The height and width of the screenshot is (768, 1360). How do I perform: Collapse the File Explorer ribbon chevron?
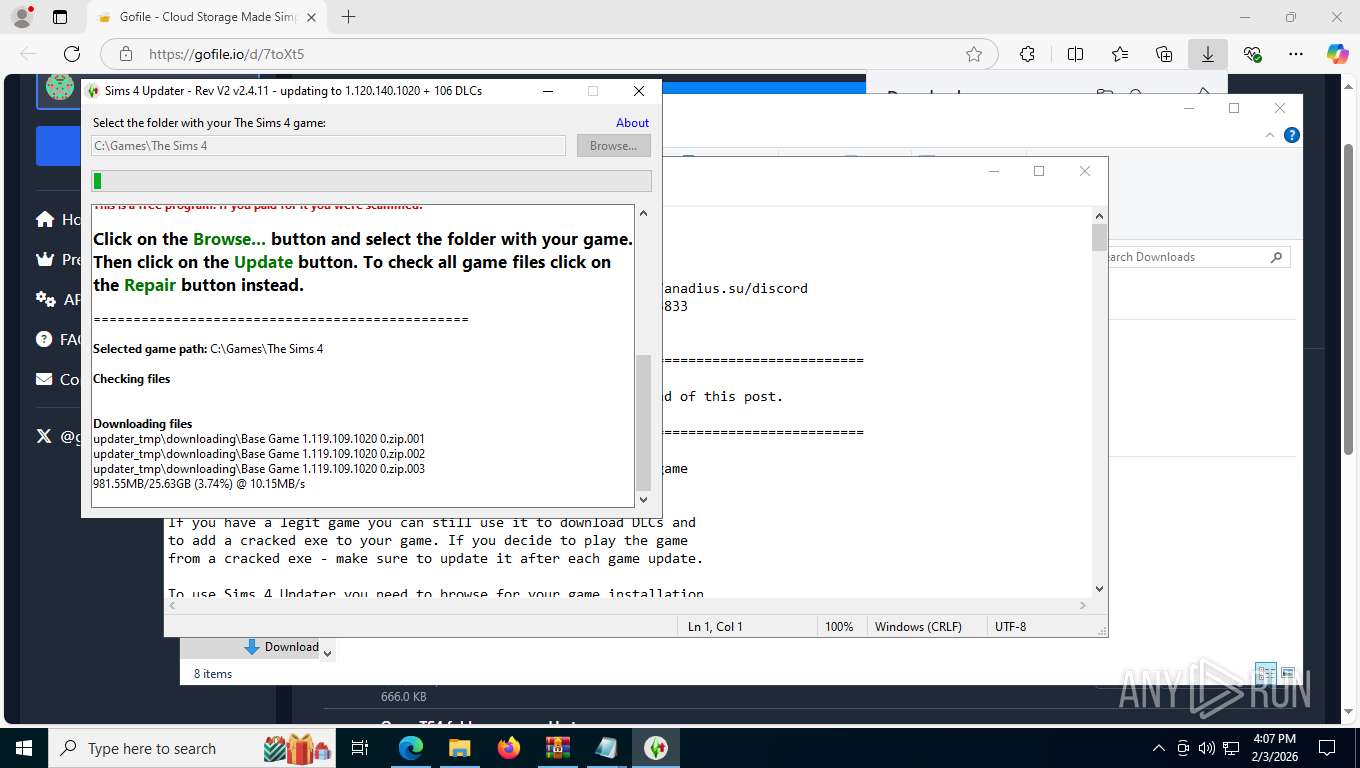click(x=1270, y=135)
